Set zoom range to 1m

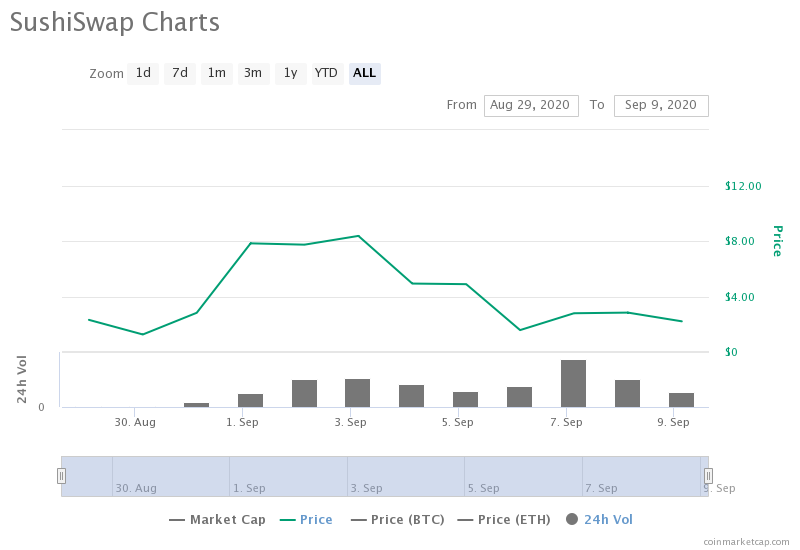click(x=216, y=73)
